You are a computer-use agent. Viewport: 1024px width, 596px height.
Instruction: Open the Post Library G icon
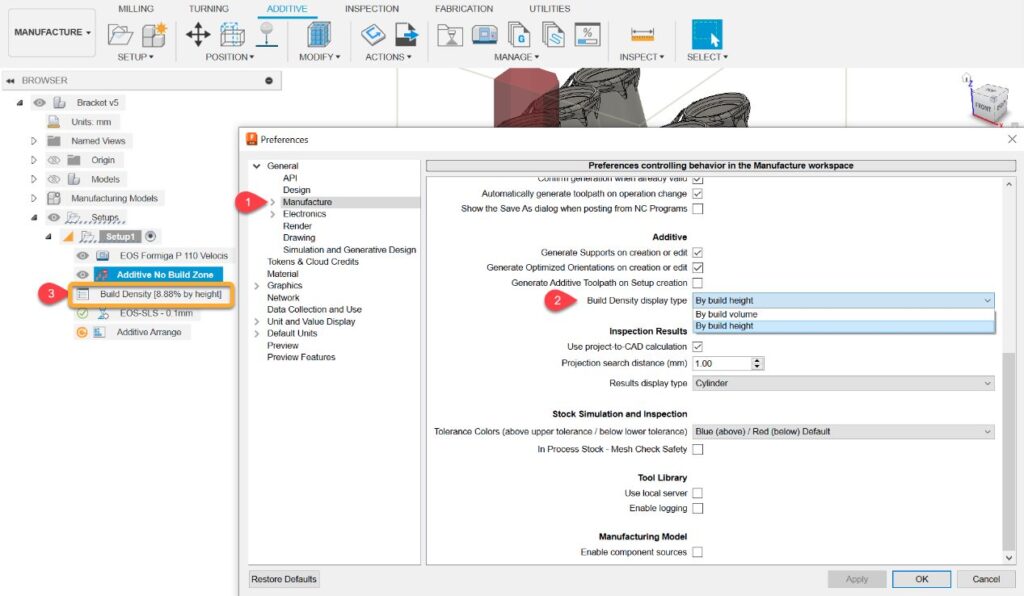click(519, 34)
